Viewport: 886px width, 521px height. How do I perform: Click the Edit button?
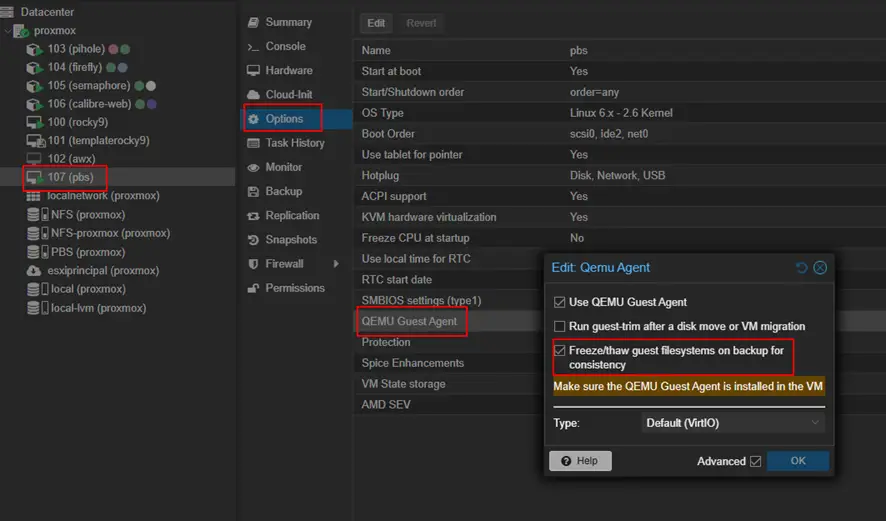(376, 23)
